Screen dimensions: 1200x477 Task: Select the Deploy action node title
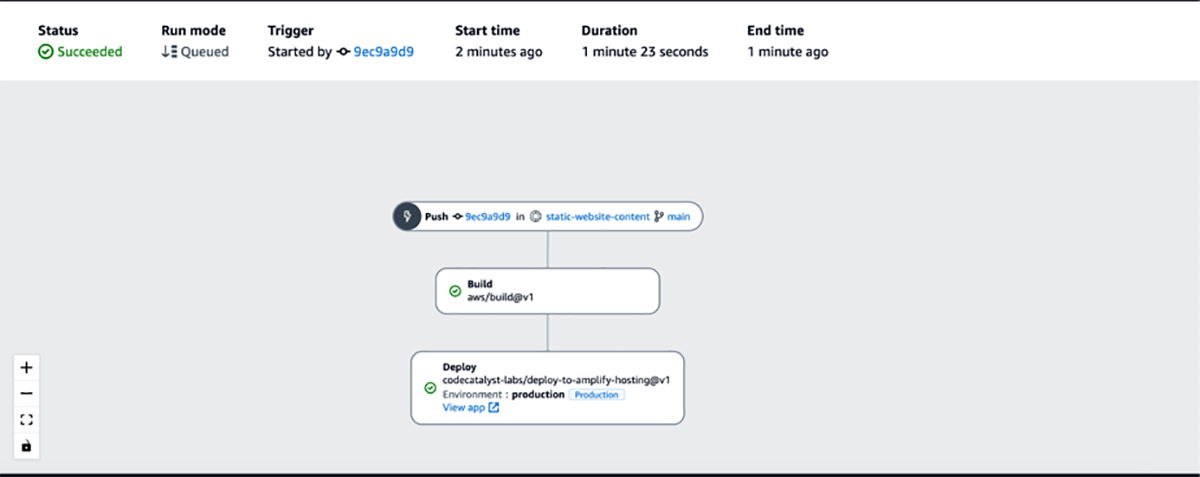click(x=460, y=367)
